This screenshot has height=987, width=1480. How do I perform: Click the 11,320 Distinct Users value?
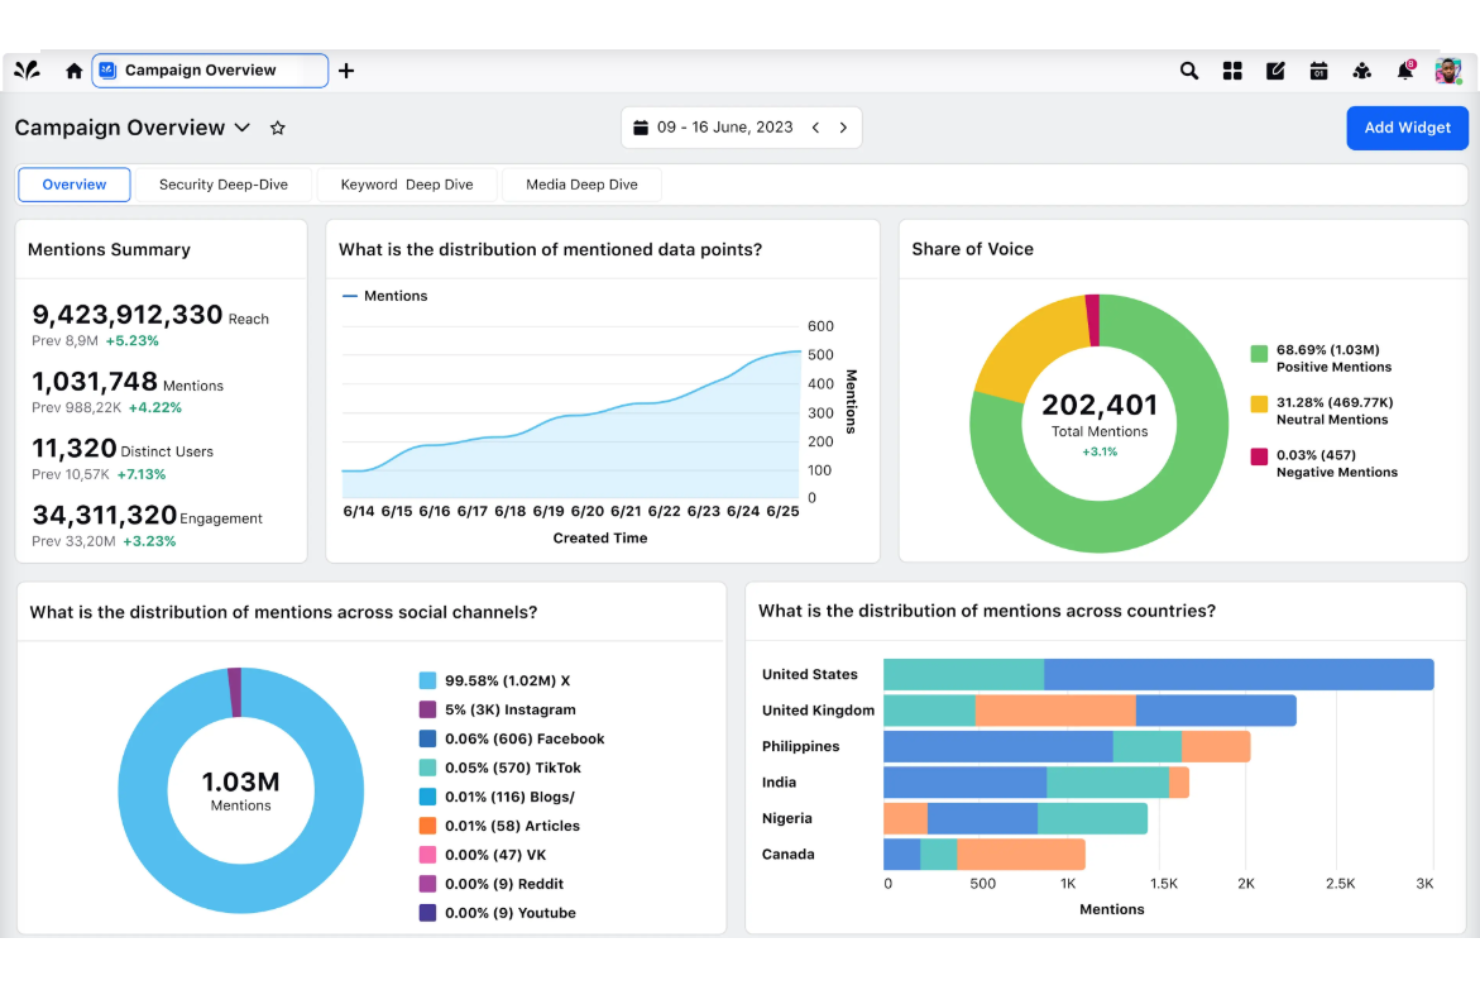coord(74,448)
